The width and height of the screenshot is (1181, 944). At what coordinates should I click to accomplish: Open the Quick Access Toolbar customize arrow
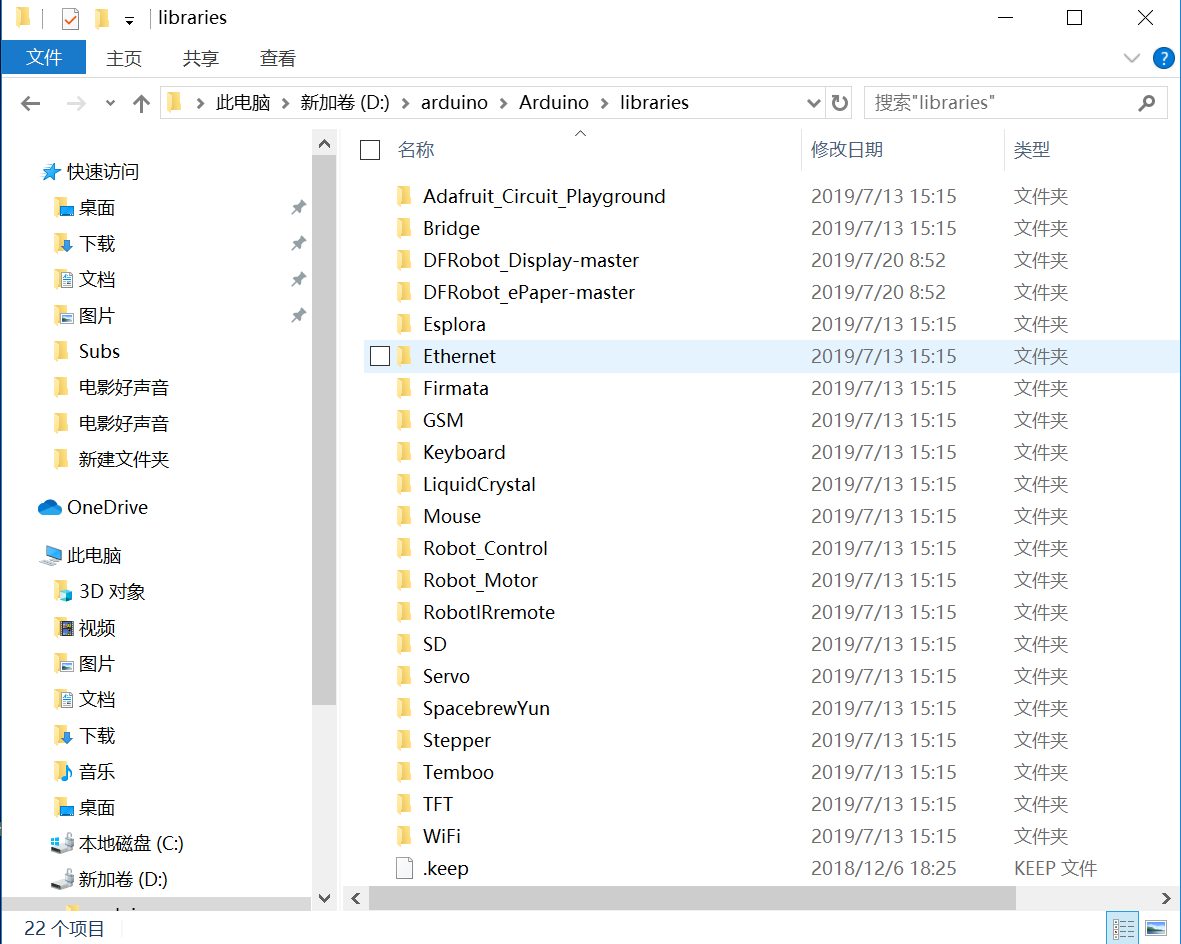tap(130, 20)
